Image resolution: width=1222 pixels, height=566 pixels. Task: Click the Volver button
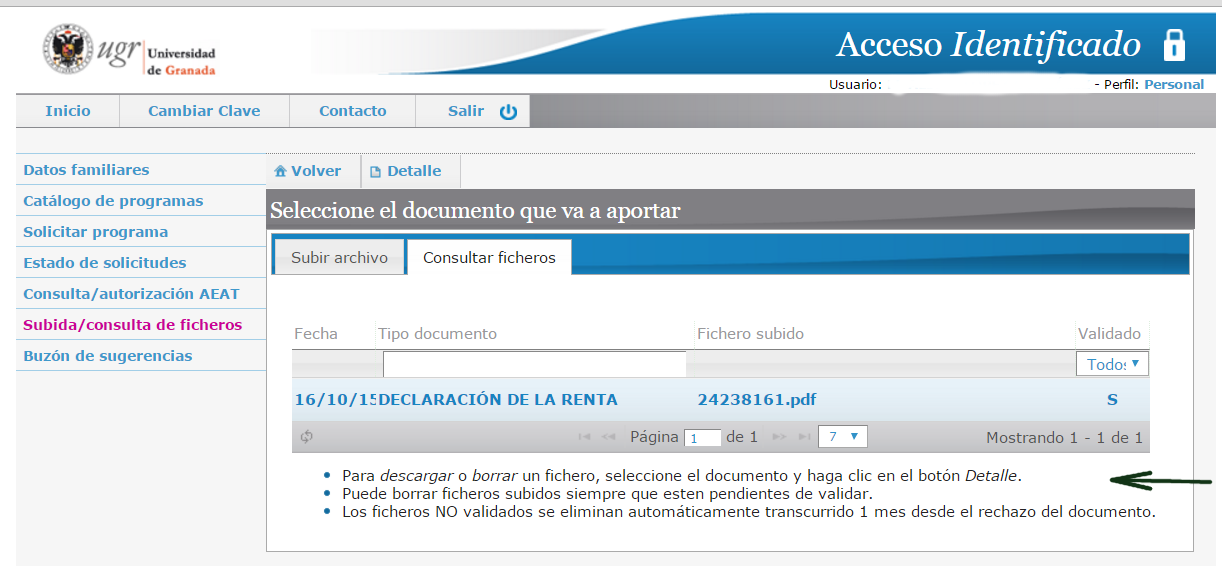308,171
